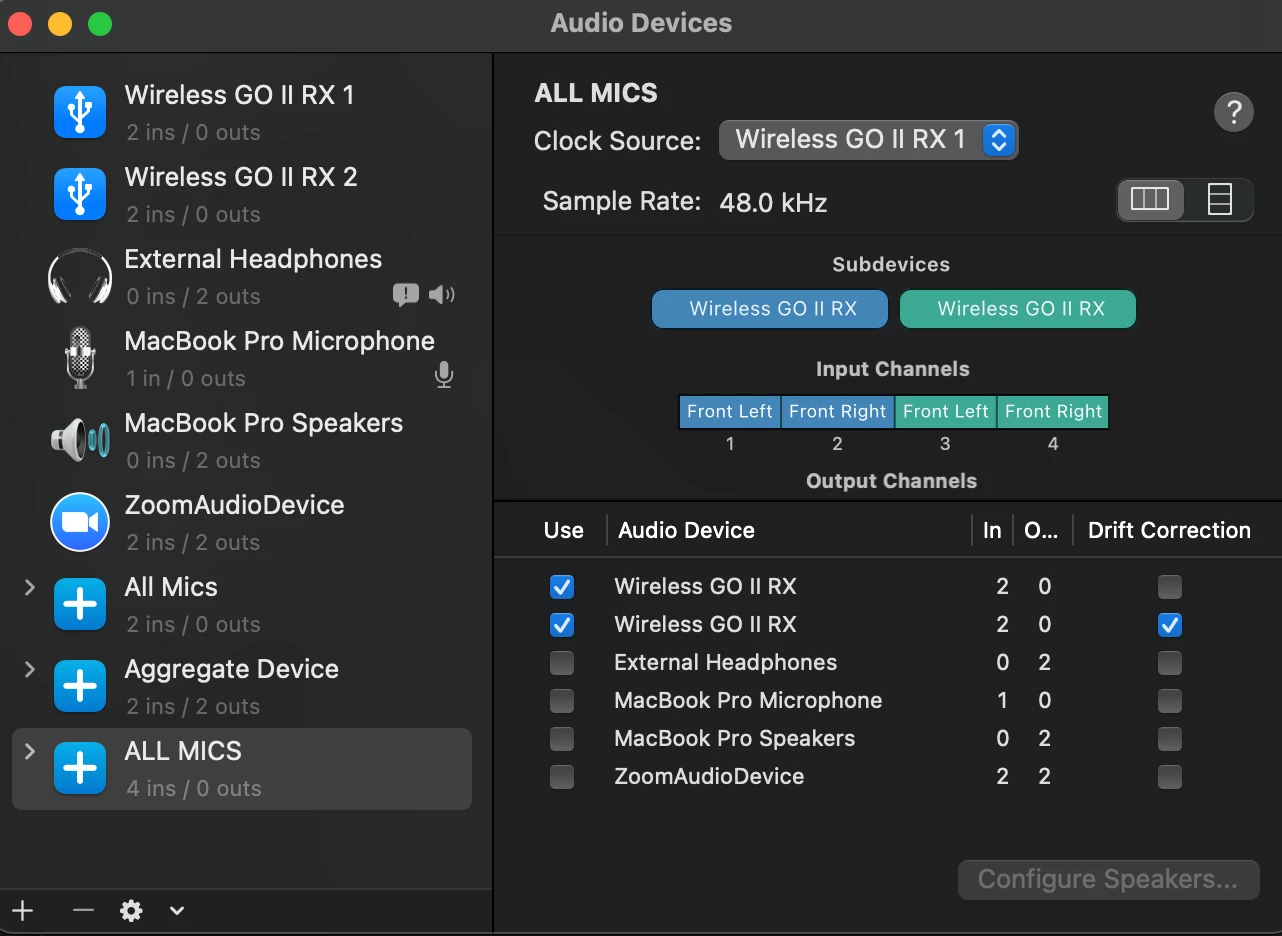Enable drift correction for first Wireless GO II RX

[x=1169, y=586]
